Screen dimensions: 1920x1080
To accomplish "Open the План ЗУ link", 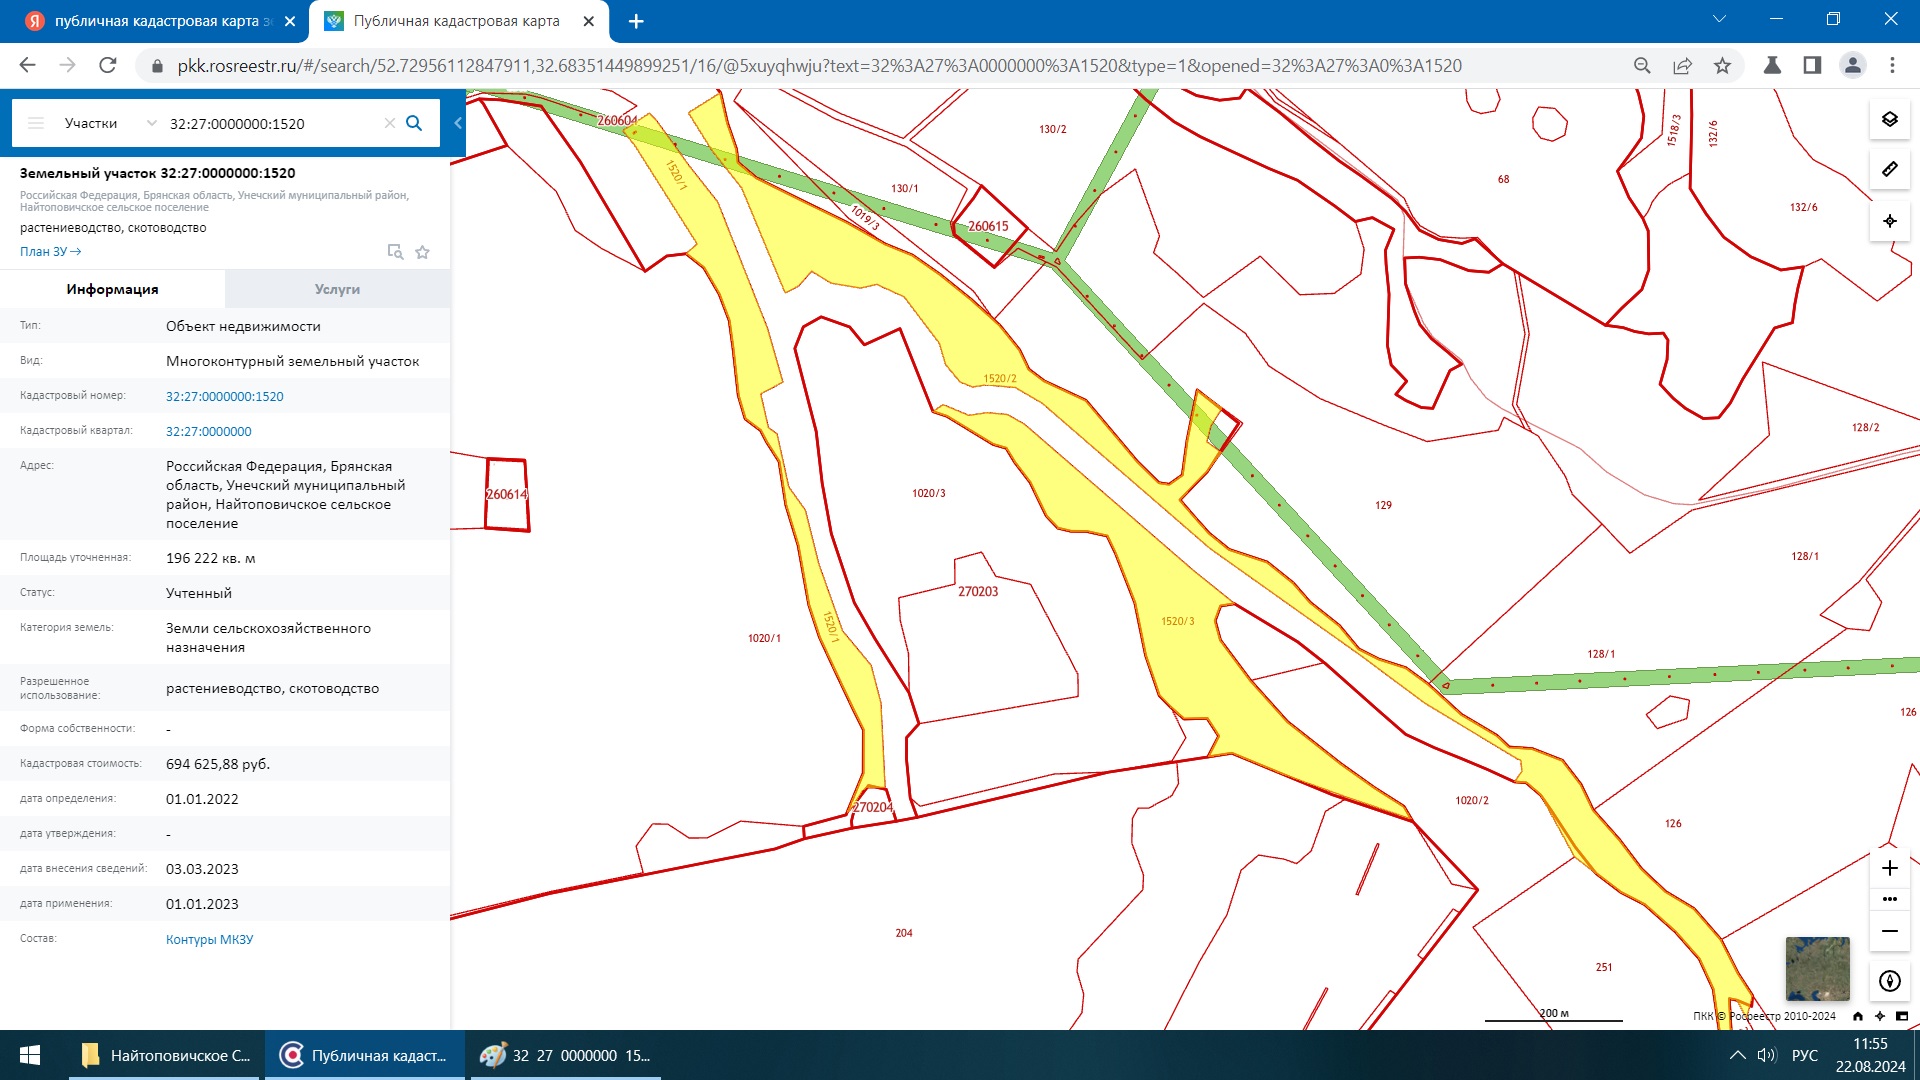I will pyautogui.click(x=50, y=252).
